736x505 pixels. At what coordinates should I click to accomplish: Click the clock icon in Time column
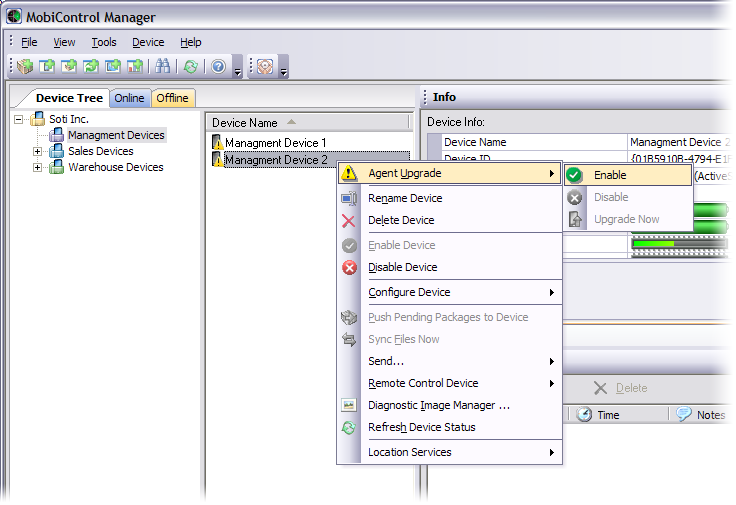tap(584, 414)
